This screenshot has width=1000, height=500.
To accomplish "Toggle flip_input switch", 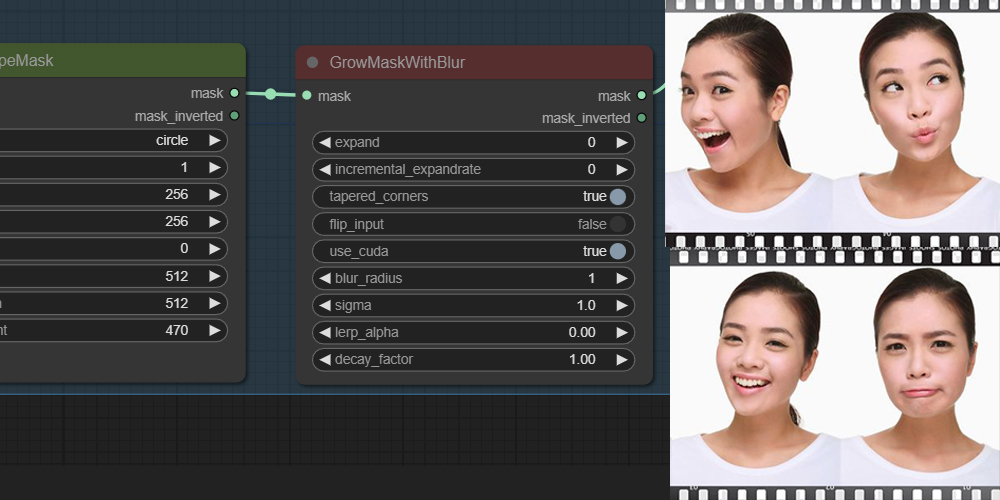I will (617, 224).
